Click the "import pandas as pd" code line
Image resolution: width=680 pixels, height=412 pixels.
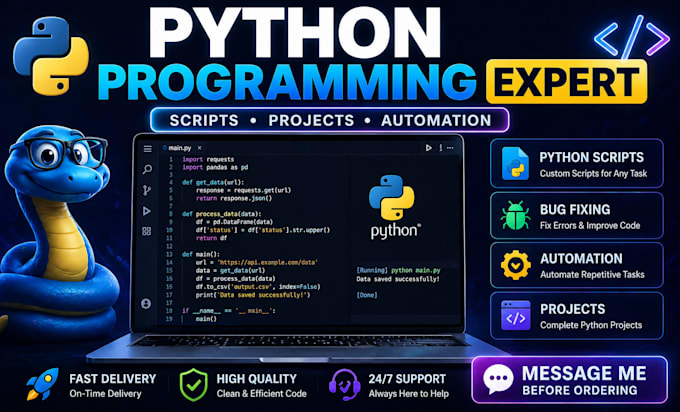coord(215,167)
